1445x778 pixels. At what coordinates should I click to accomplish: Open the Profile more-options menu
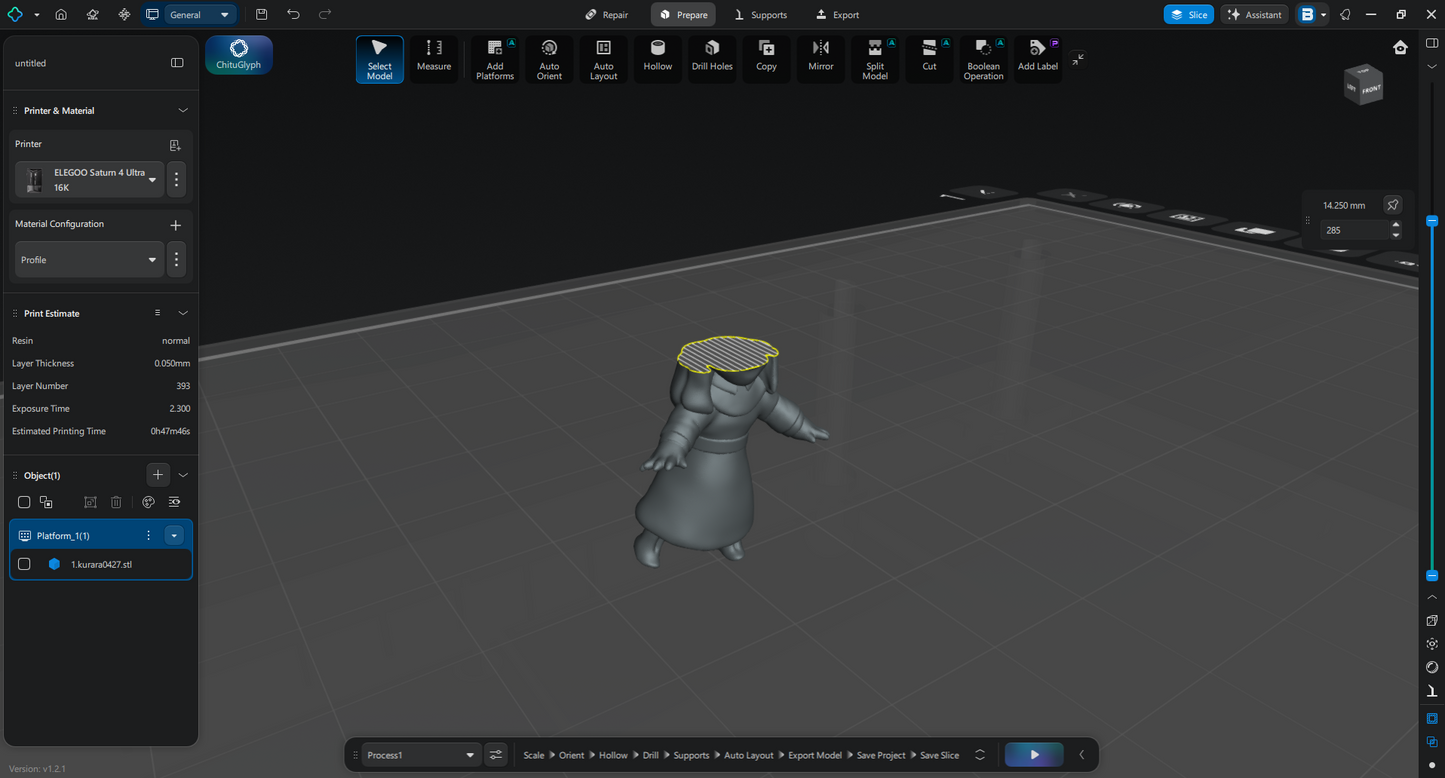[x=176, y=260]
